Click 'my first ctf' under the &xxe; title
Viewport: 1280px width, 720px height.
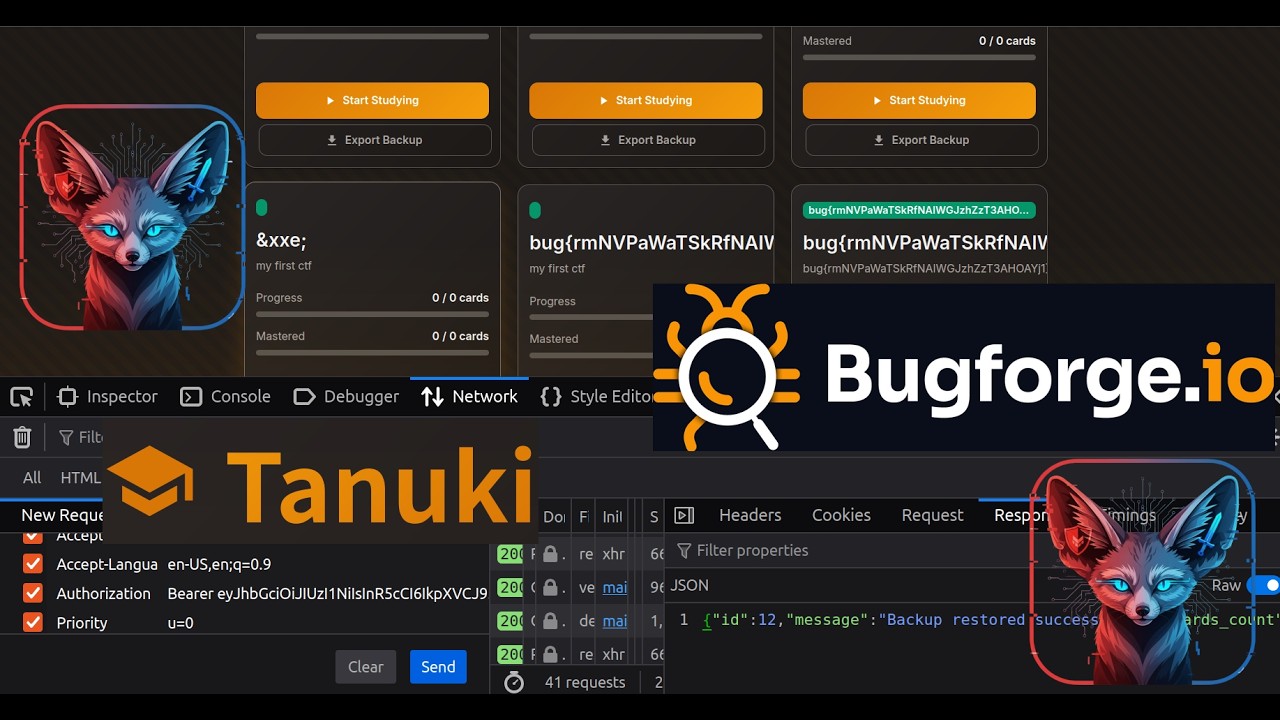tap(286, 266)
